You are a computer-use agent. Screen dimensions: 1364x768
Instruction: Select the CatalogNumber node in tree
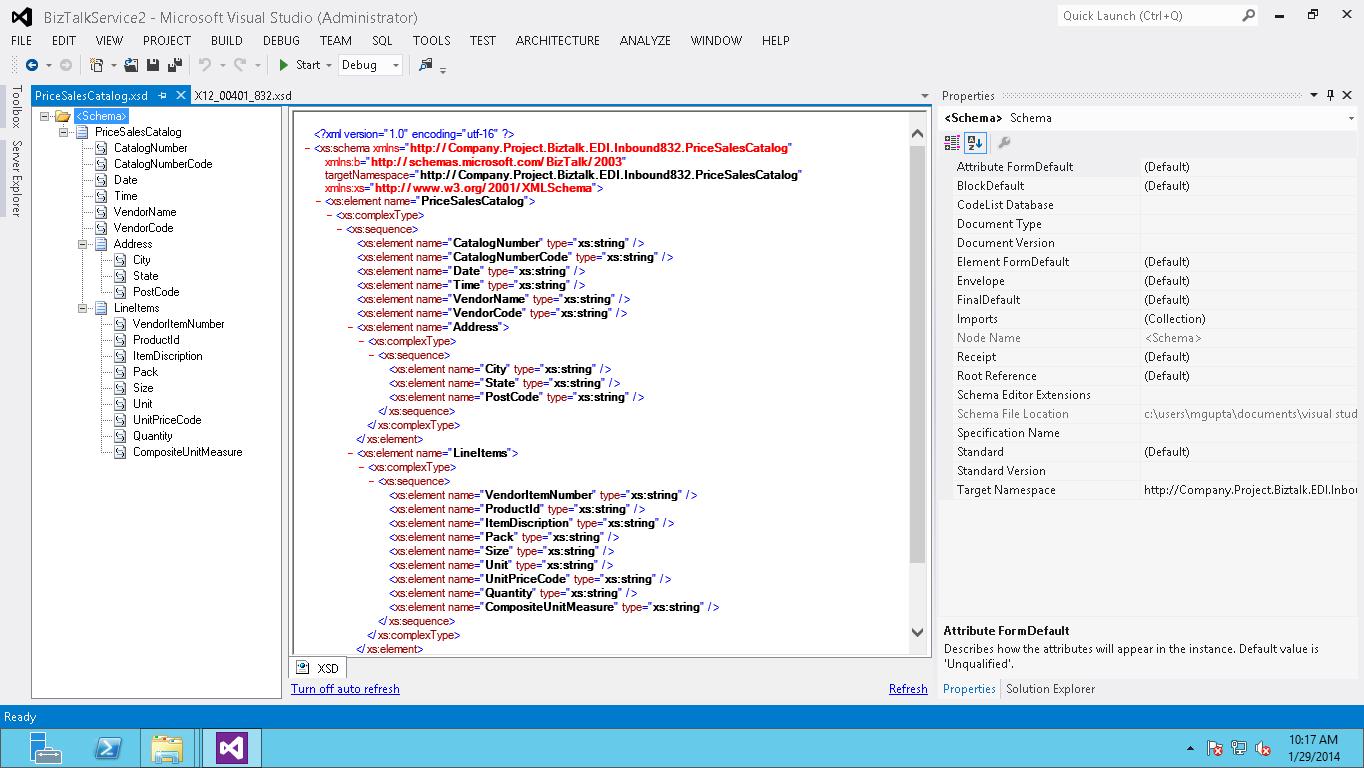pos(150,148)
